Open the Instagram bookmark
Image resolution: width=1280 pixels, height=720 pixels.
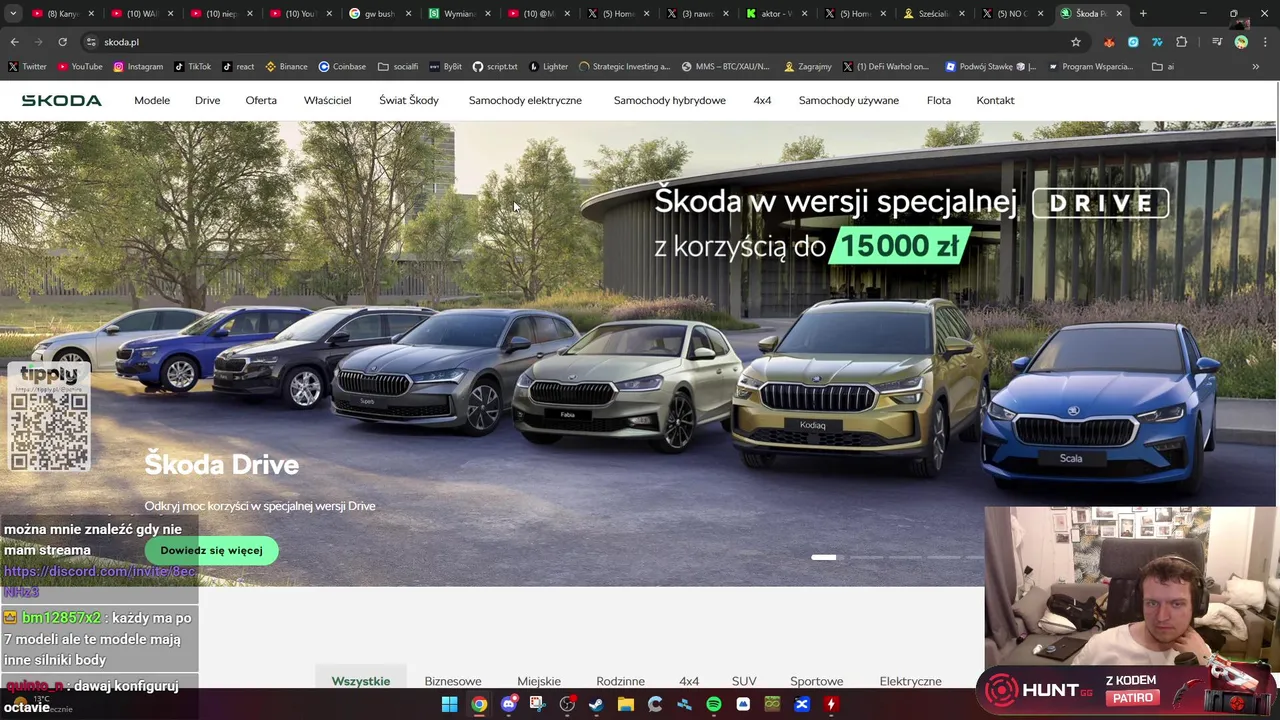click(138, 66)
